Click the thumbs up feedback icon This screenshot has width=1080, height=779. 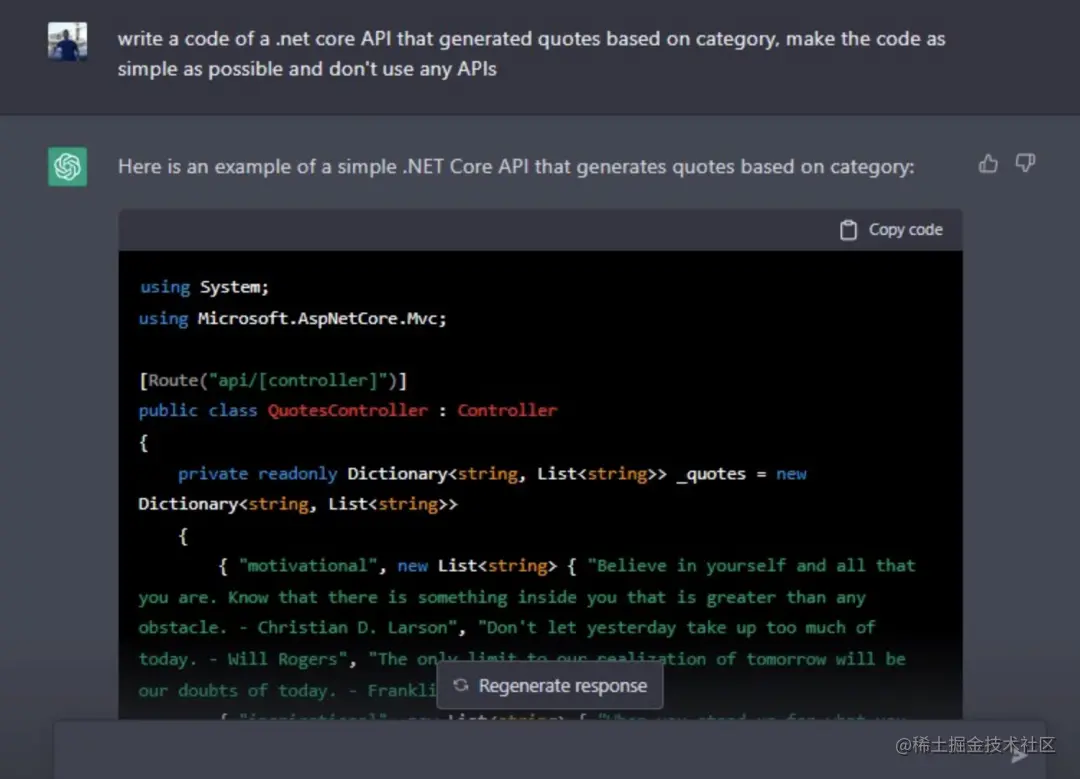(988, 164)
